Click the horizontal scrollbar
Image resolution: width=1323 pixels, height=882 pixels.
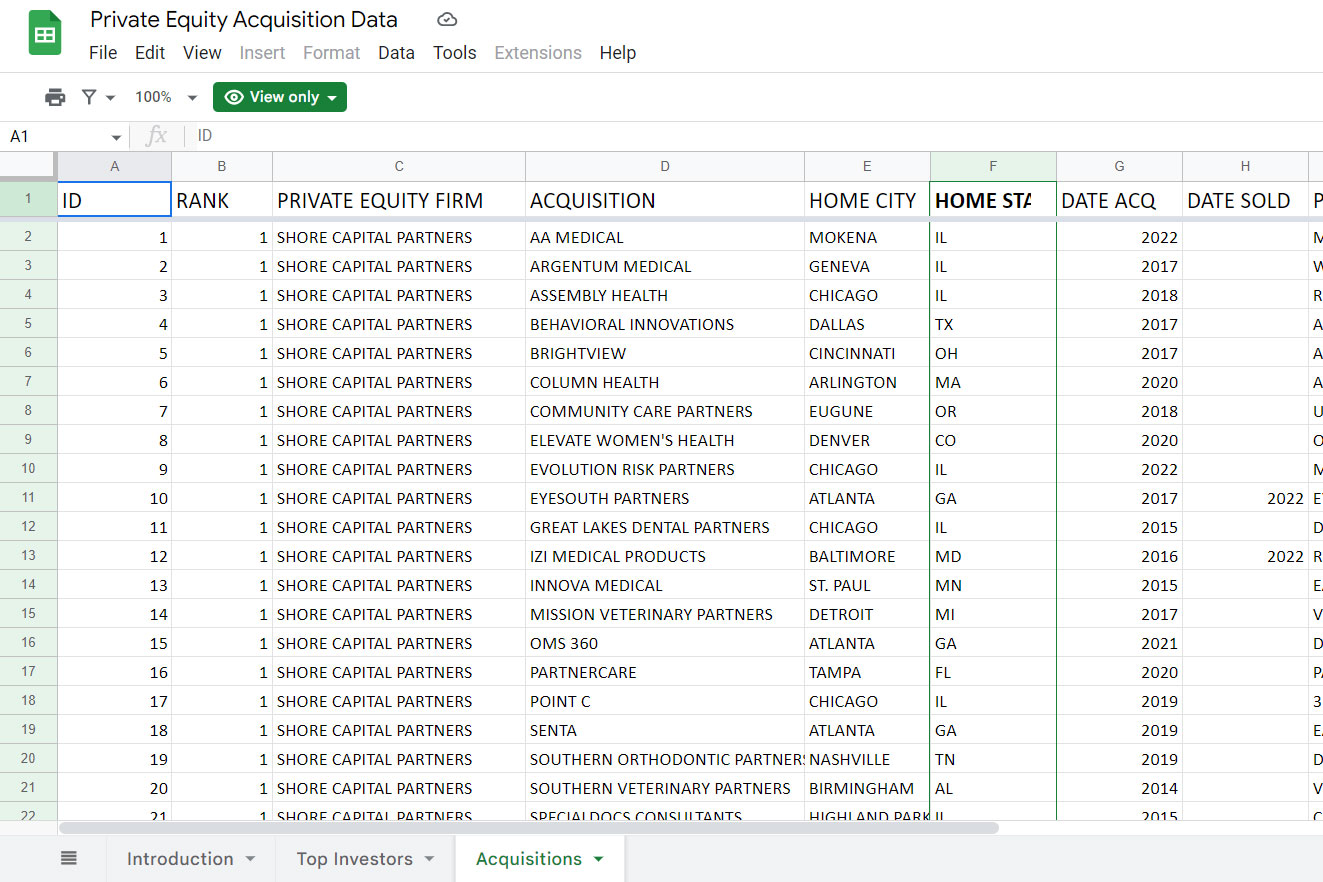click(x=528, y=828)
